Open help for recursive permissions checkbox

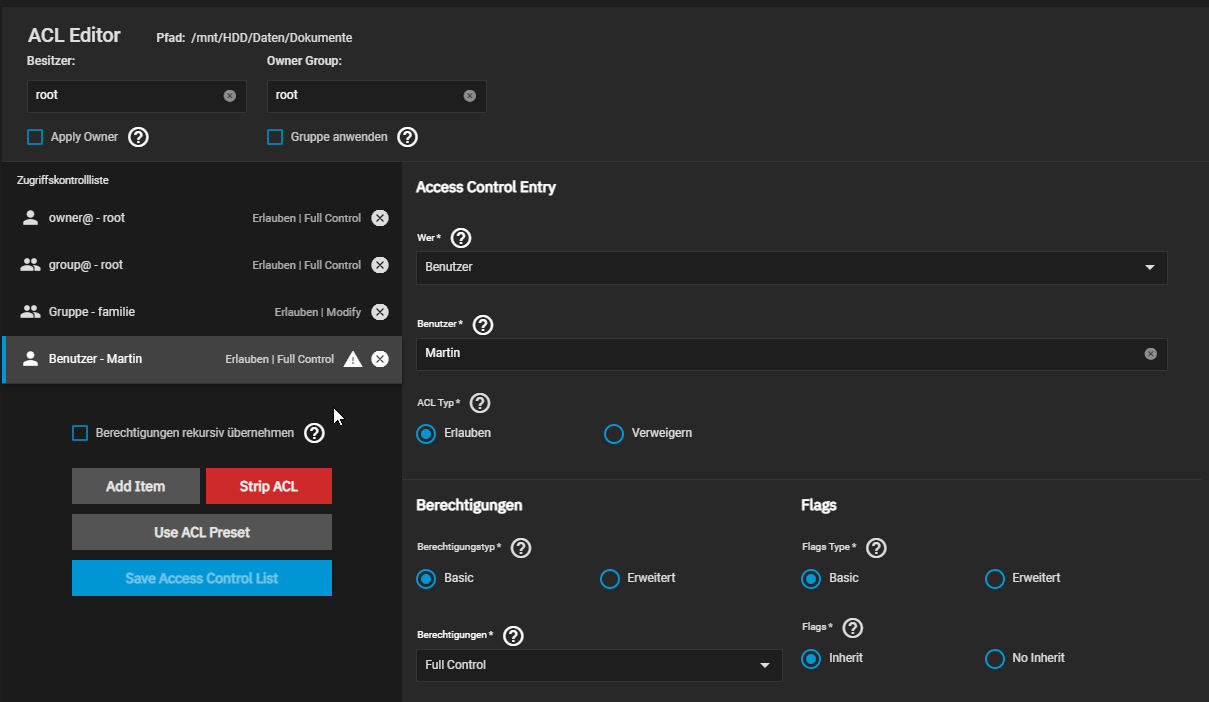point(314,433)
